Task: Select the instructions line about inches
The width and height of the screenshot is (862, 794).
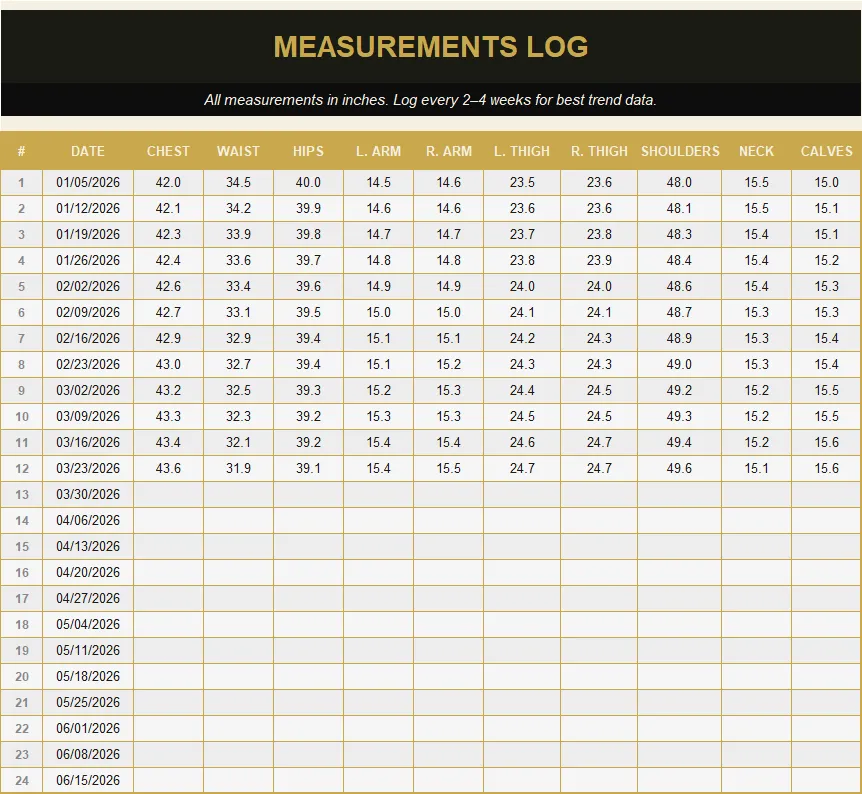Action: pos(430,100)
